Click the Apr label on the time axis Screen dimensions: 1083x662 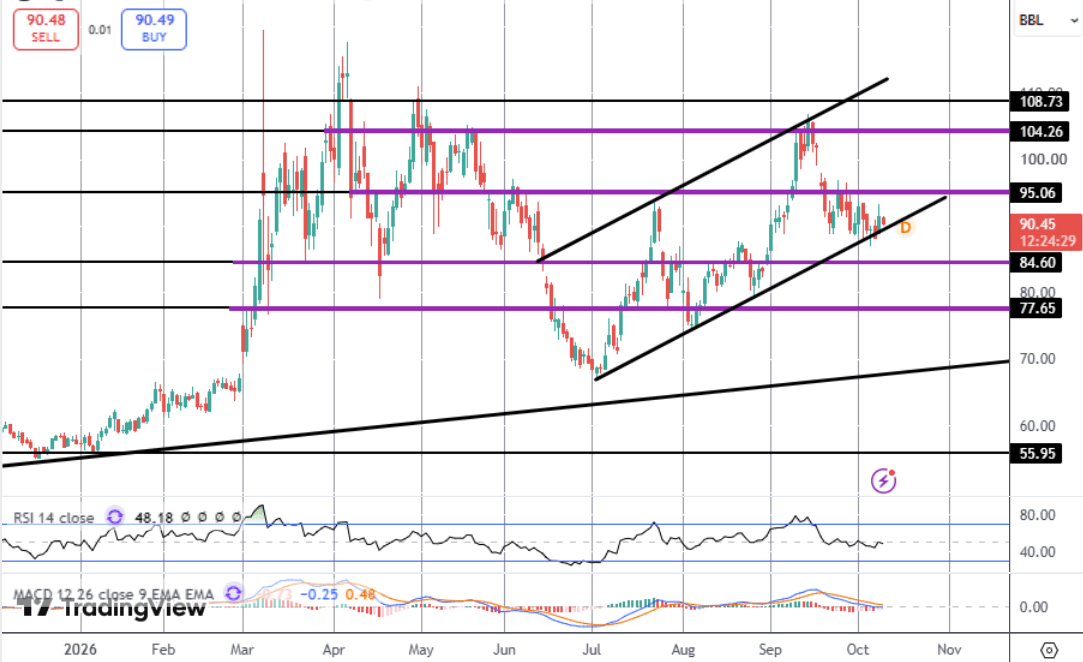coord(334,650)
